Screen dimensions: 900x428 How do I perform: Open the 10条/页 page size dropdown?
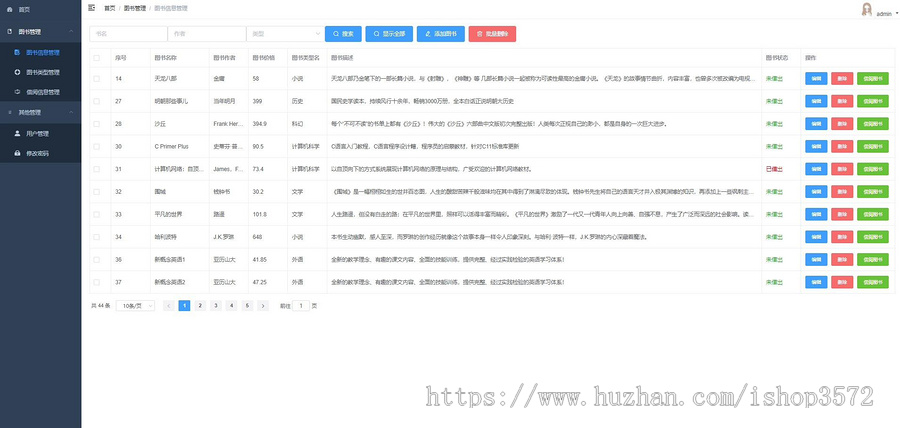[135, 306]
